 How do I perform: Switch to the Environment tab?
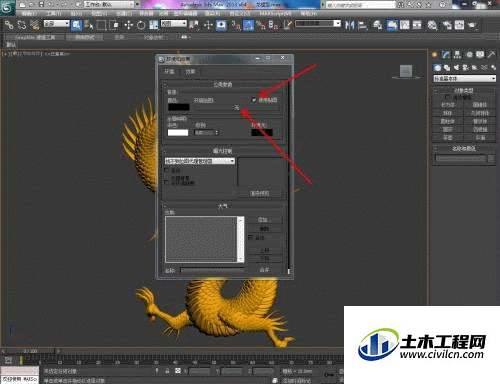click(x=170, y=72)
